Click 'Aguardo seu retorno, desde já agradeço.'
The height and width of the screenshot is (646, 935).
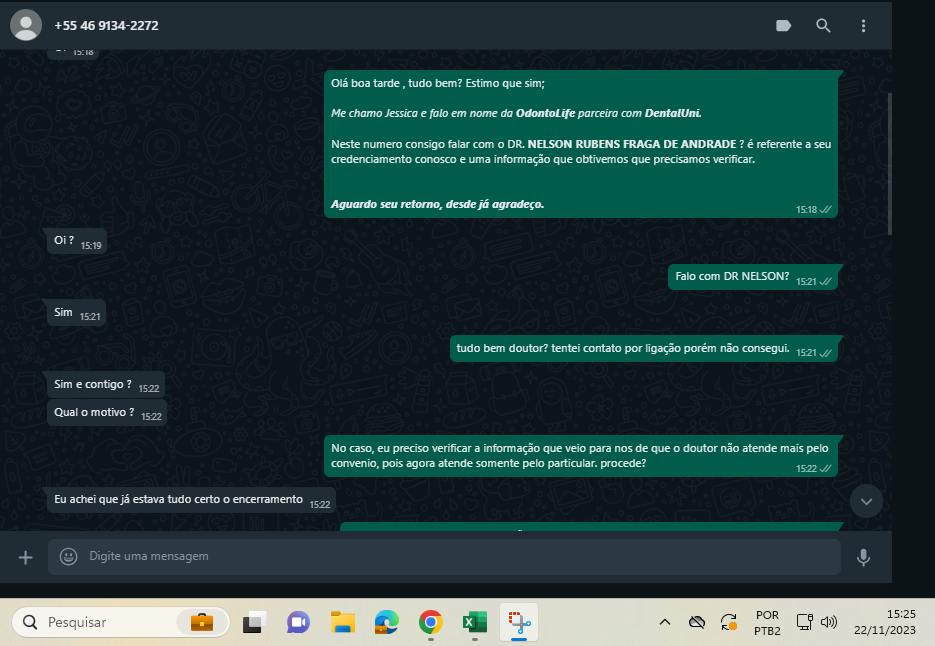click(x=437, y=205)
